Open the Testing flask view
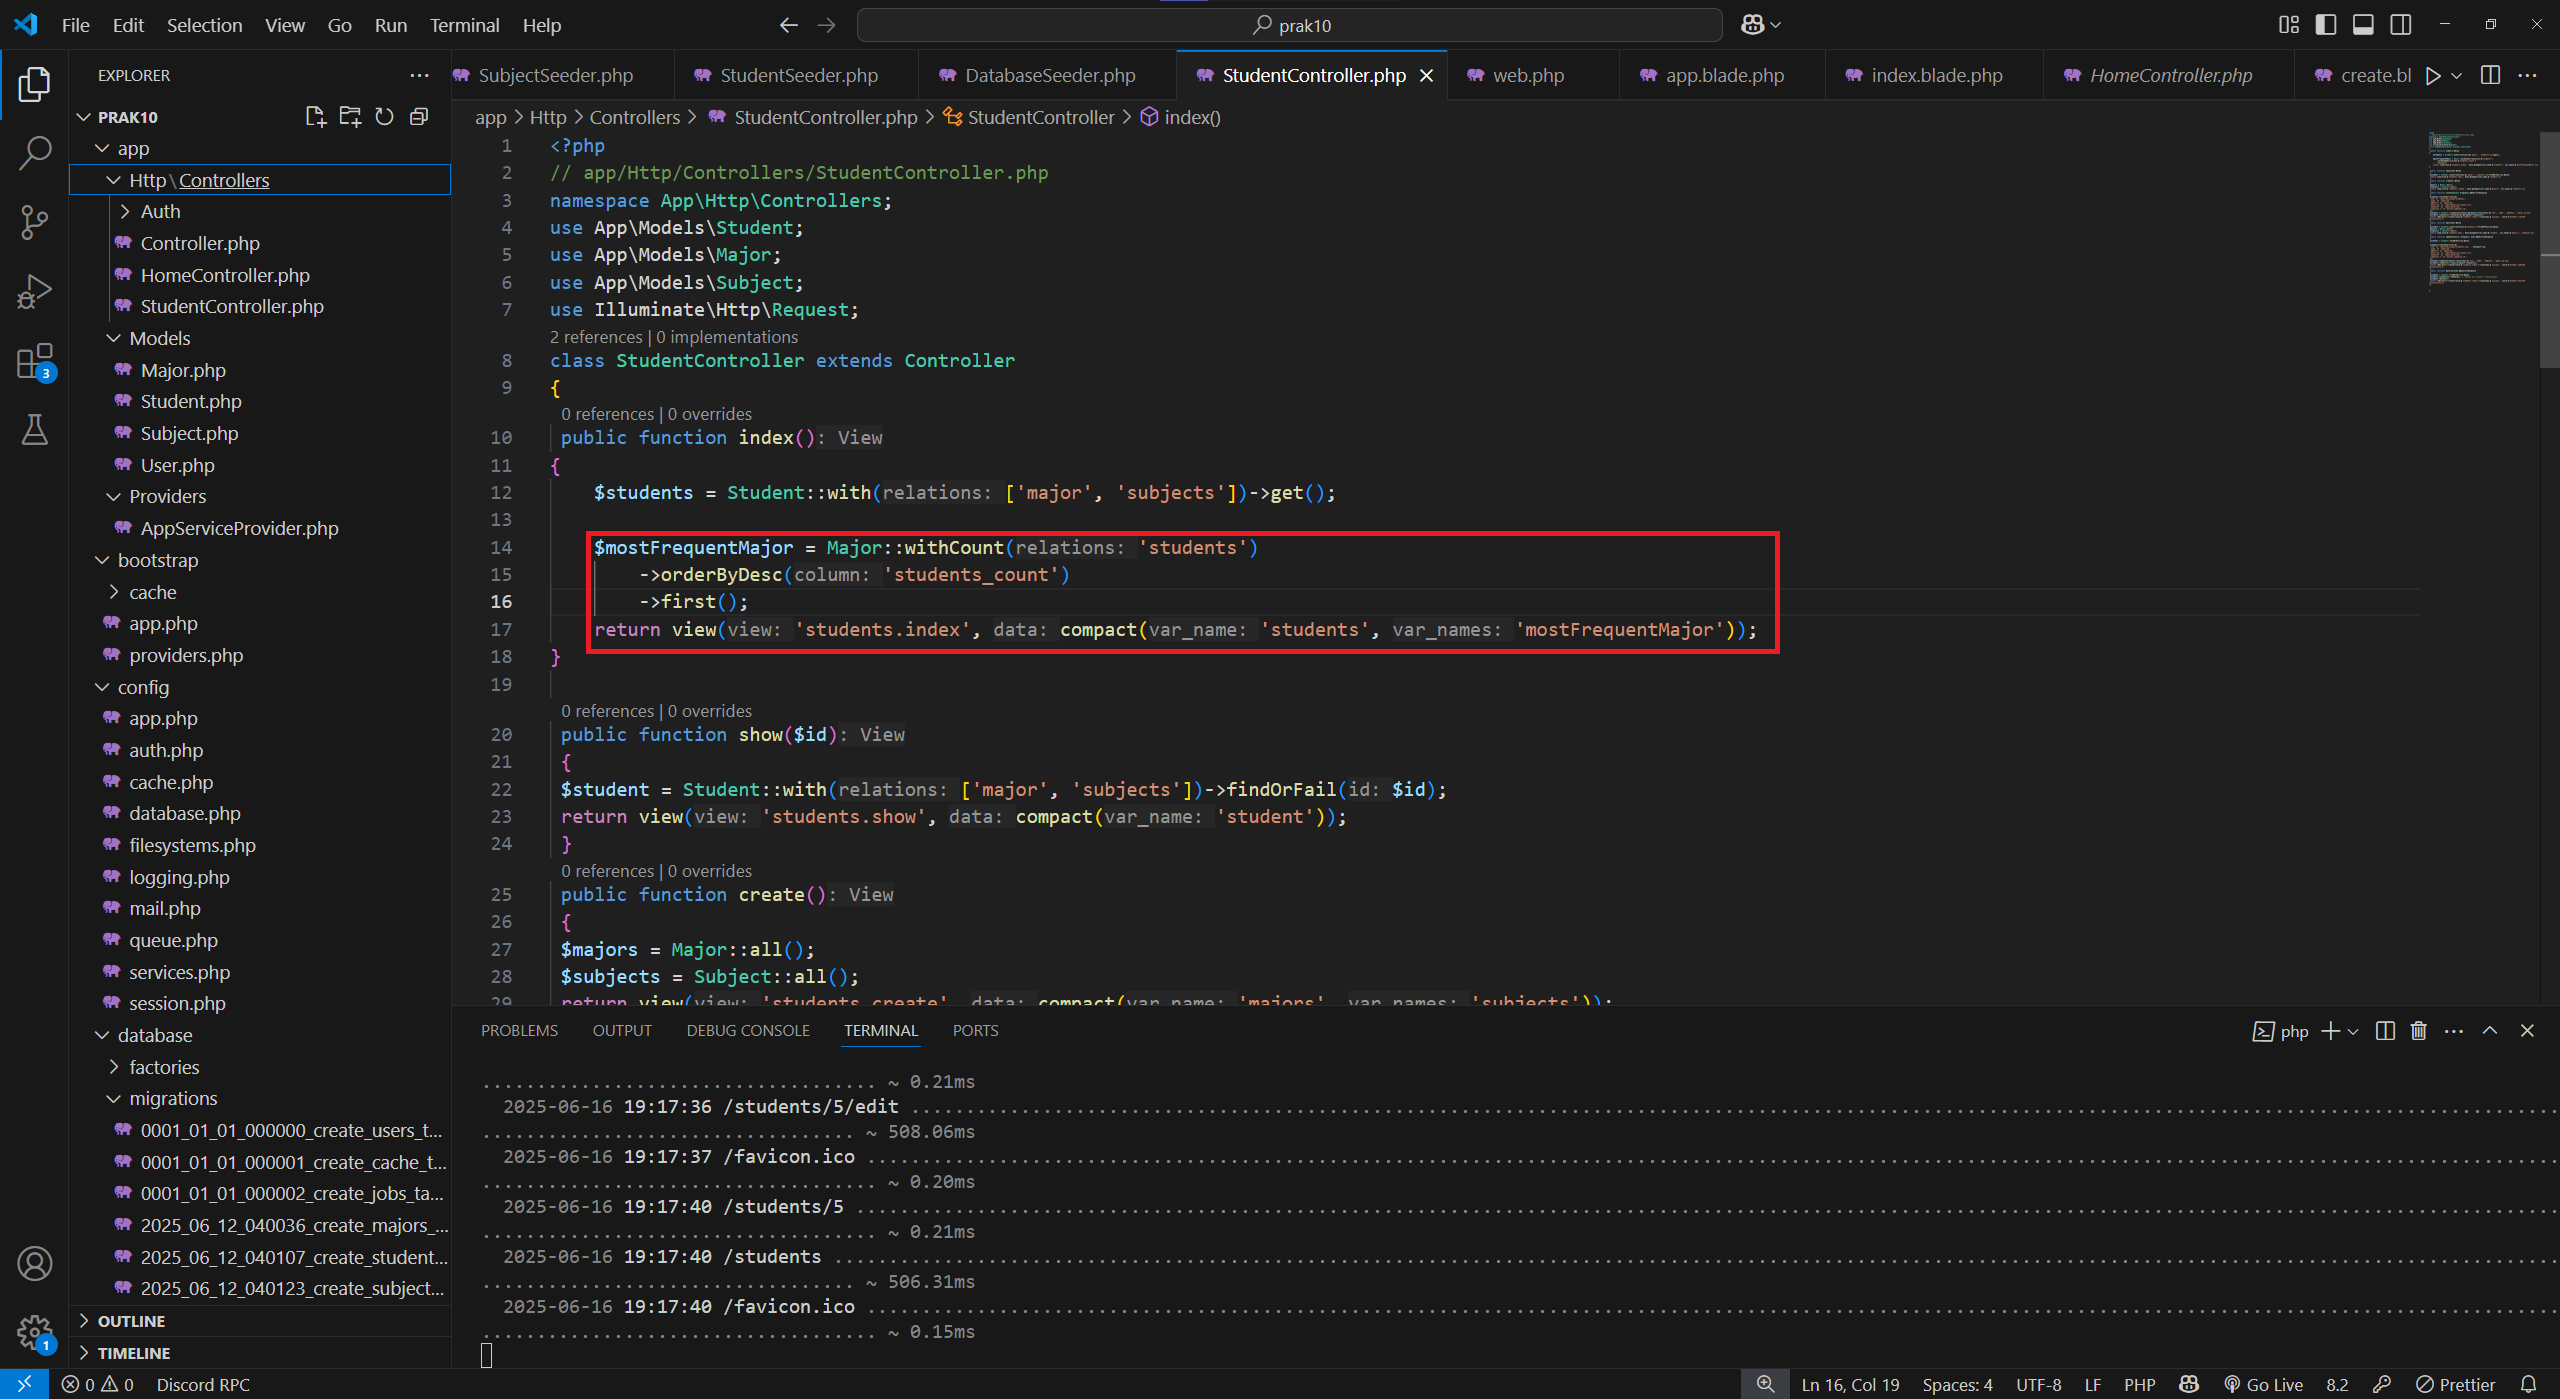The image size is (2560, 1399). pyautogui.click(x=35, y=430)
